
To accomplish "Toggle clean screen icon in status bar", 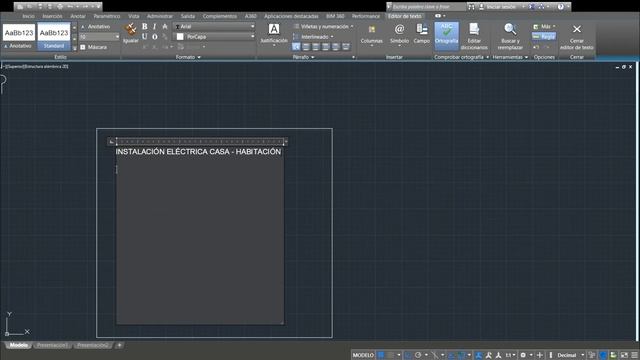I will click(x=624, y=355).
